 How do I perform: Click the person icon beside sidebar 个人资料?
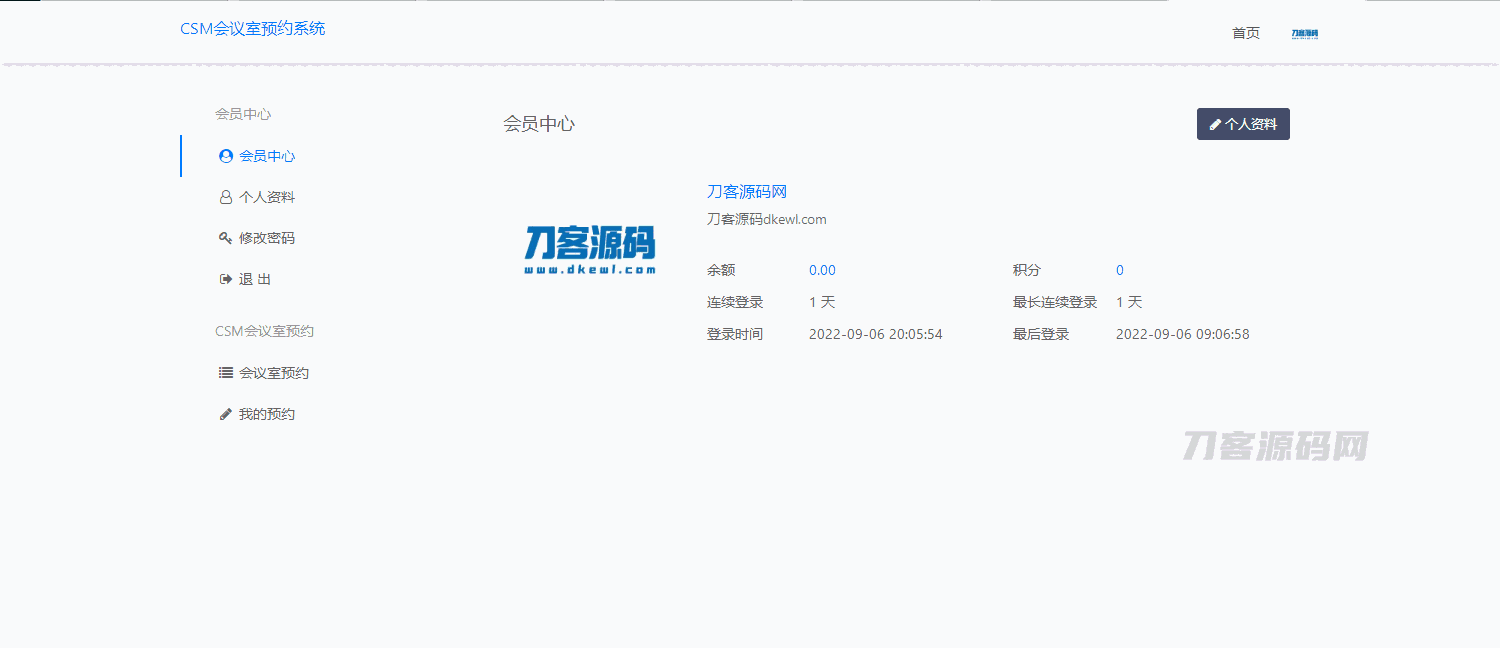pos(226,197)
